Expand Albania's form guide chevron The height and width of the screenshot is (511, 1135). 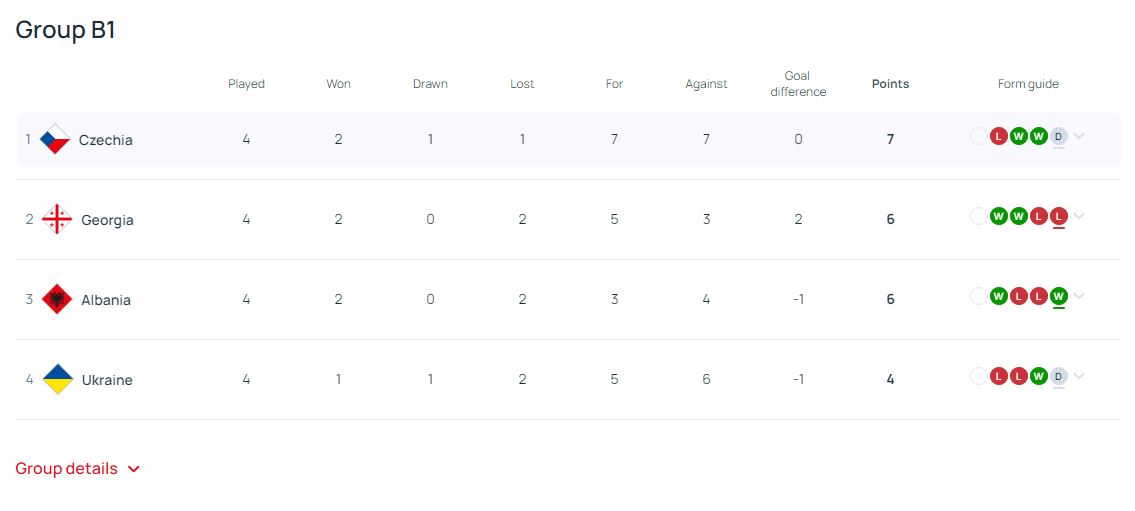pos(1079,296)
